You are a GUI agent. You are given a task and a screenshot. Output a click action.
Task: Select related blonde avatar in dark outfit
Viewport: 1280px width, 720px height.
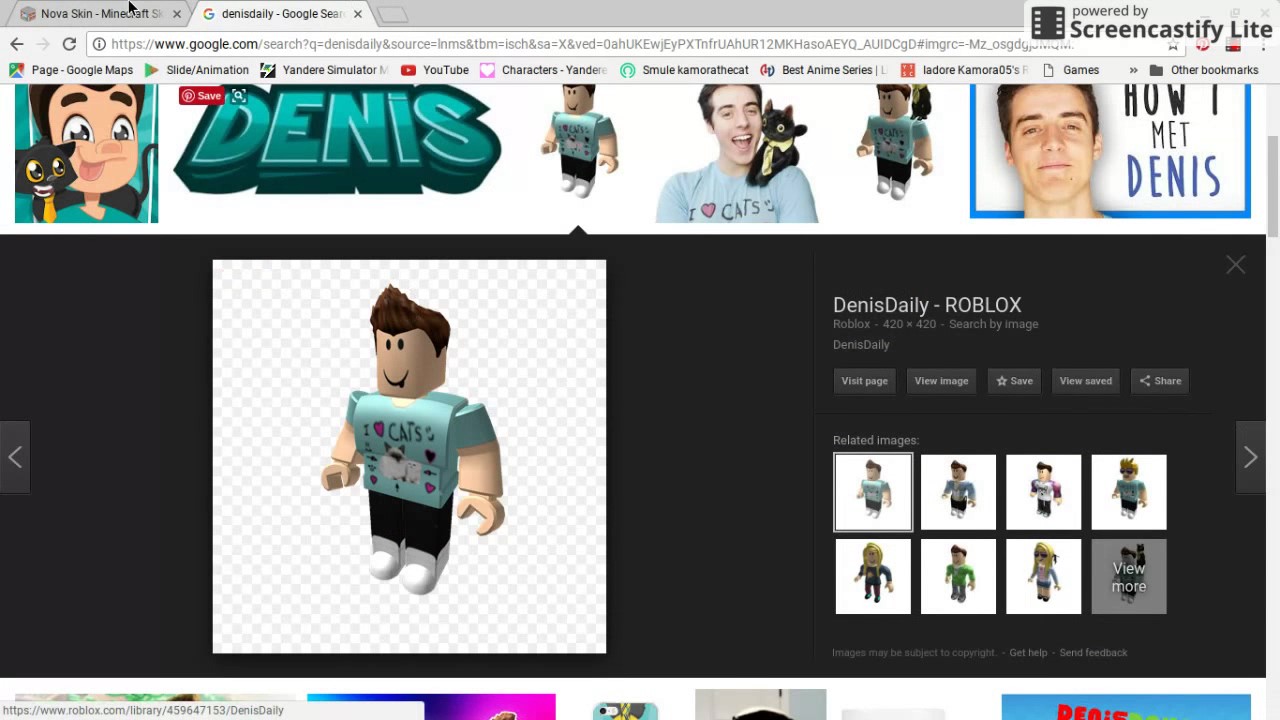[x=873, y=576]
